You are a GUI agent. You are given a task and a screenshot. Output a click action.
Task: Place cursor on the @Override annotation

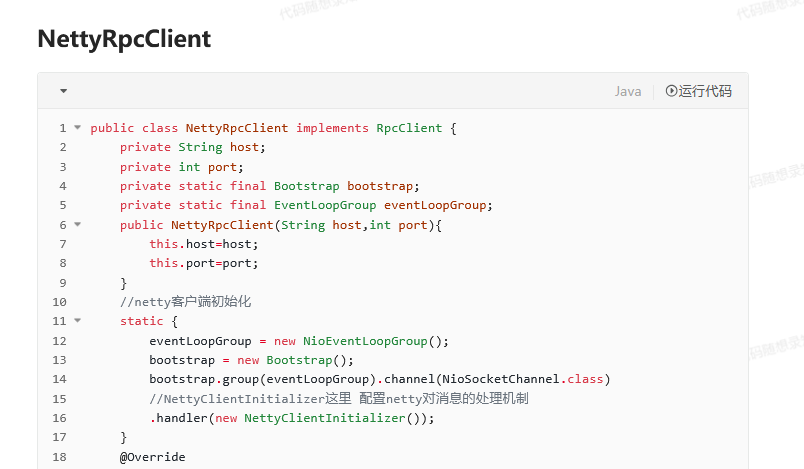(152, 457)
